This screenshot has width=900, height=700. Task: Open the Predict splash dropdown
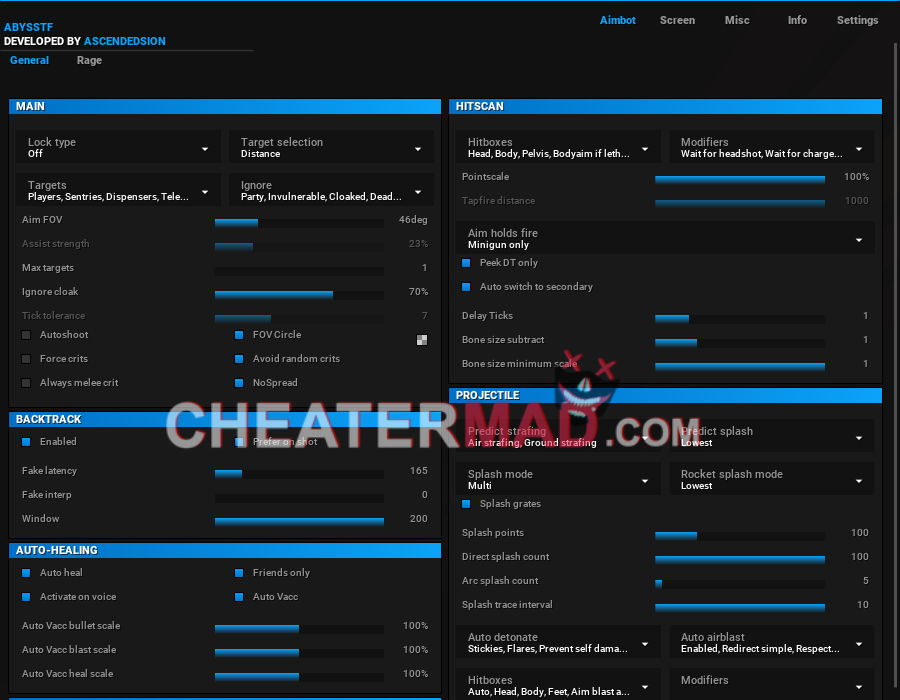(771, 437)
